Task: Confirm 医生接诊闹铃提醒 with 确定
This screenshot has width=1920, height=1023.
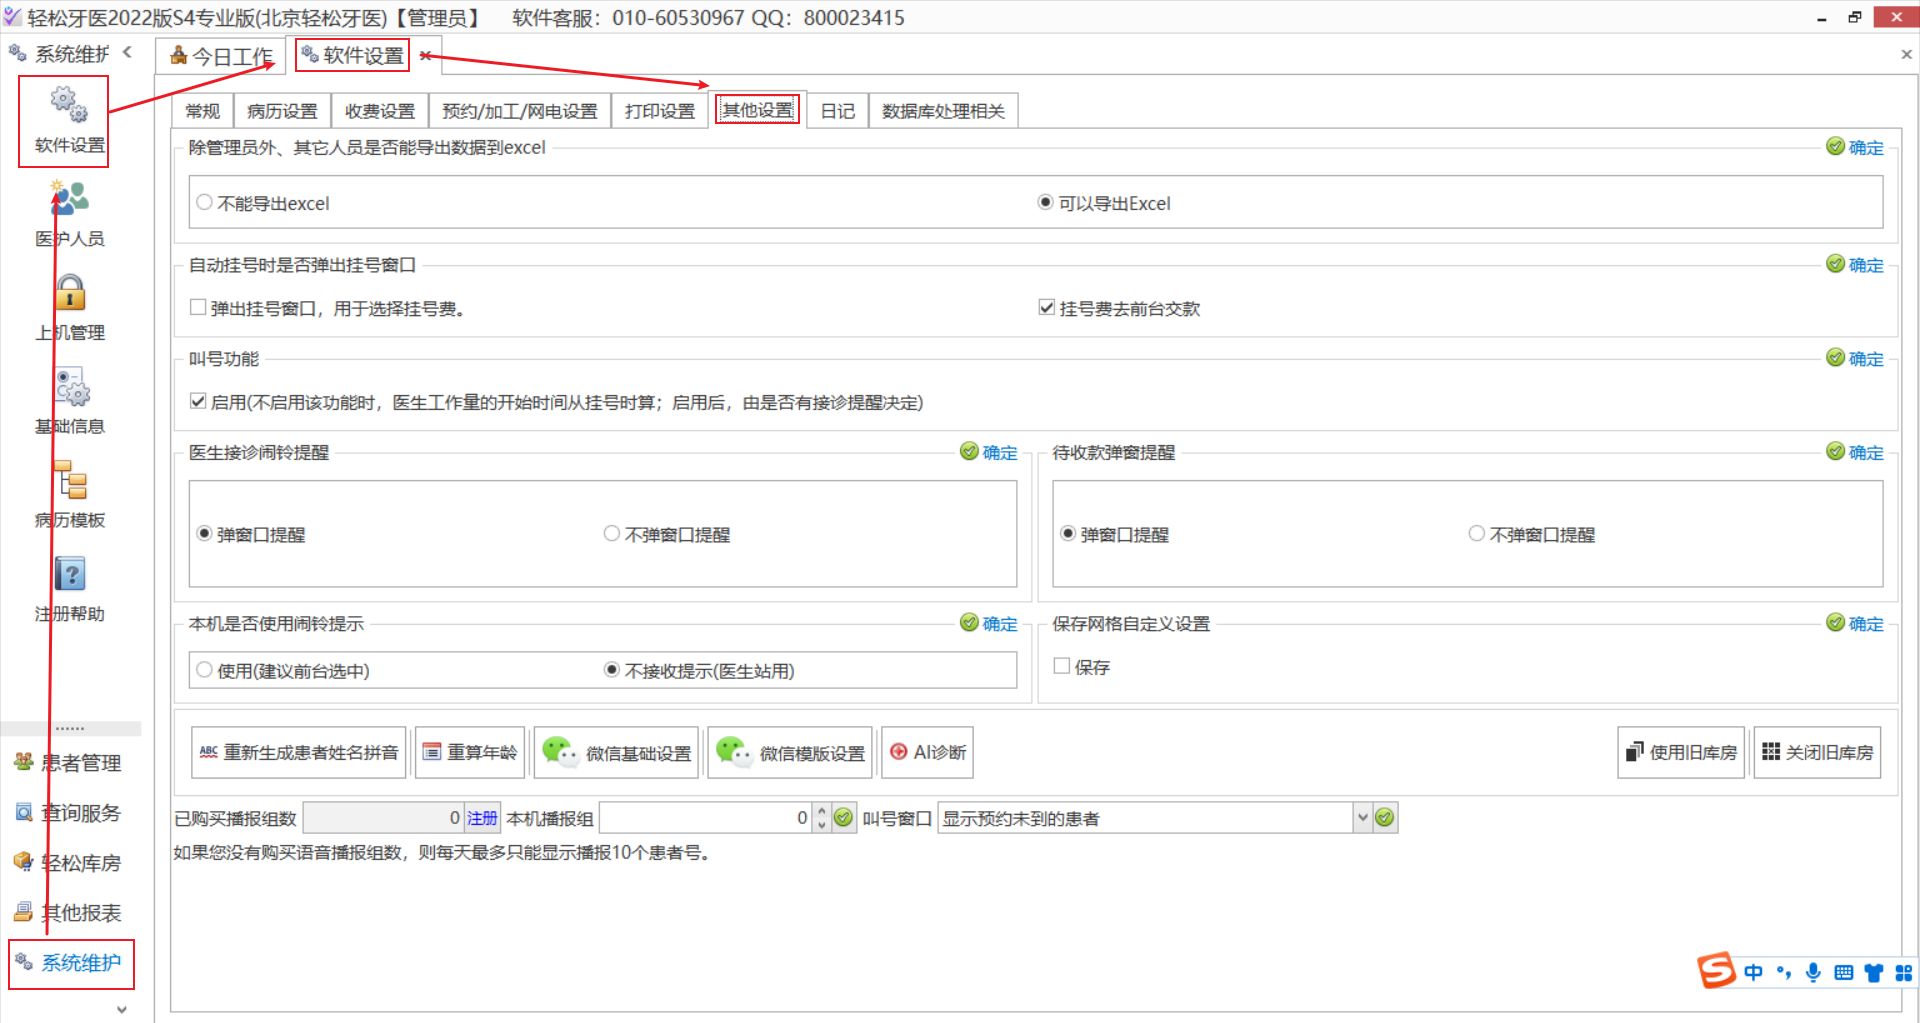Action: pos(989,452)
